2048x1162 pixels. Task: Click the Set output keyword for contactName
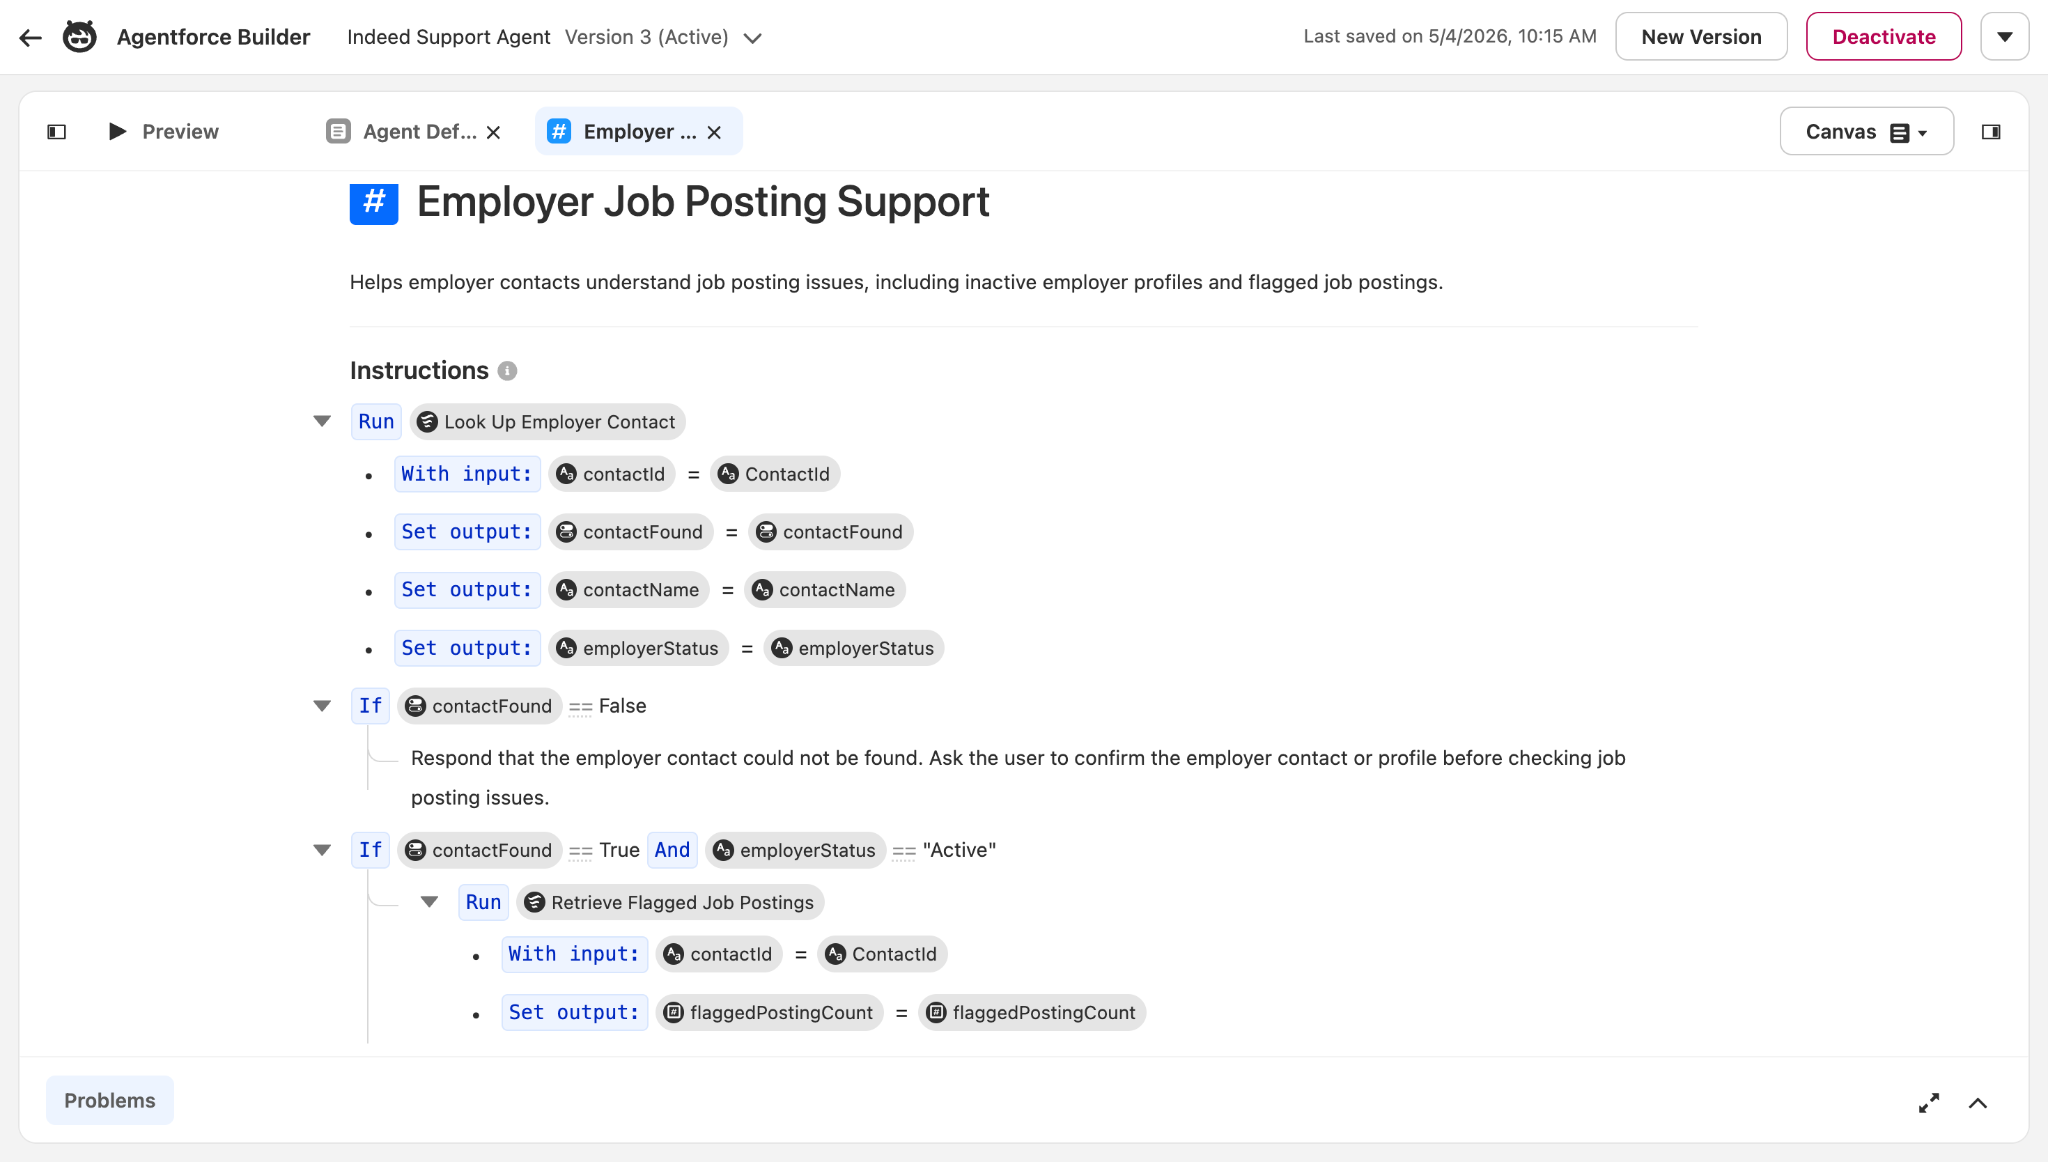[467, 590]
